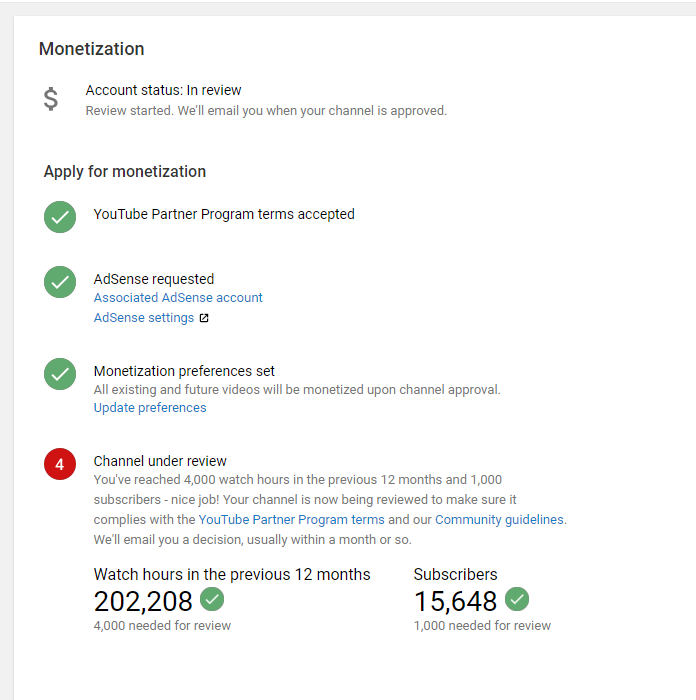Click the Subscribers label
The width and height of the screenshot is (696, 700).
(455, 575)
